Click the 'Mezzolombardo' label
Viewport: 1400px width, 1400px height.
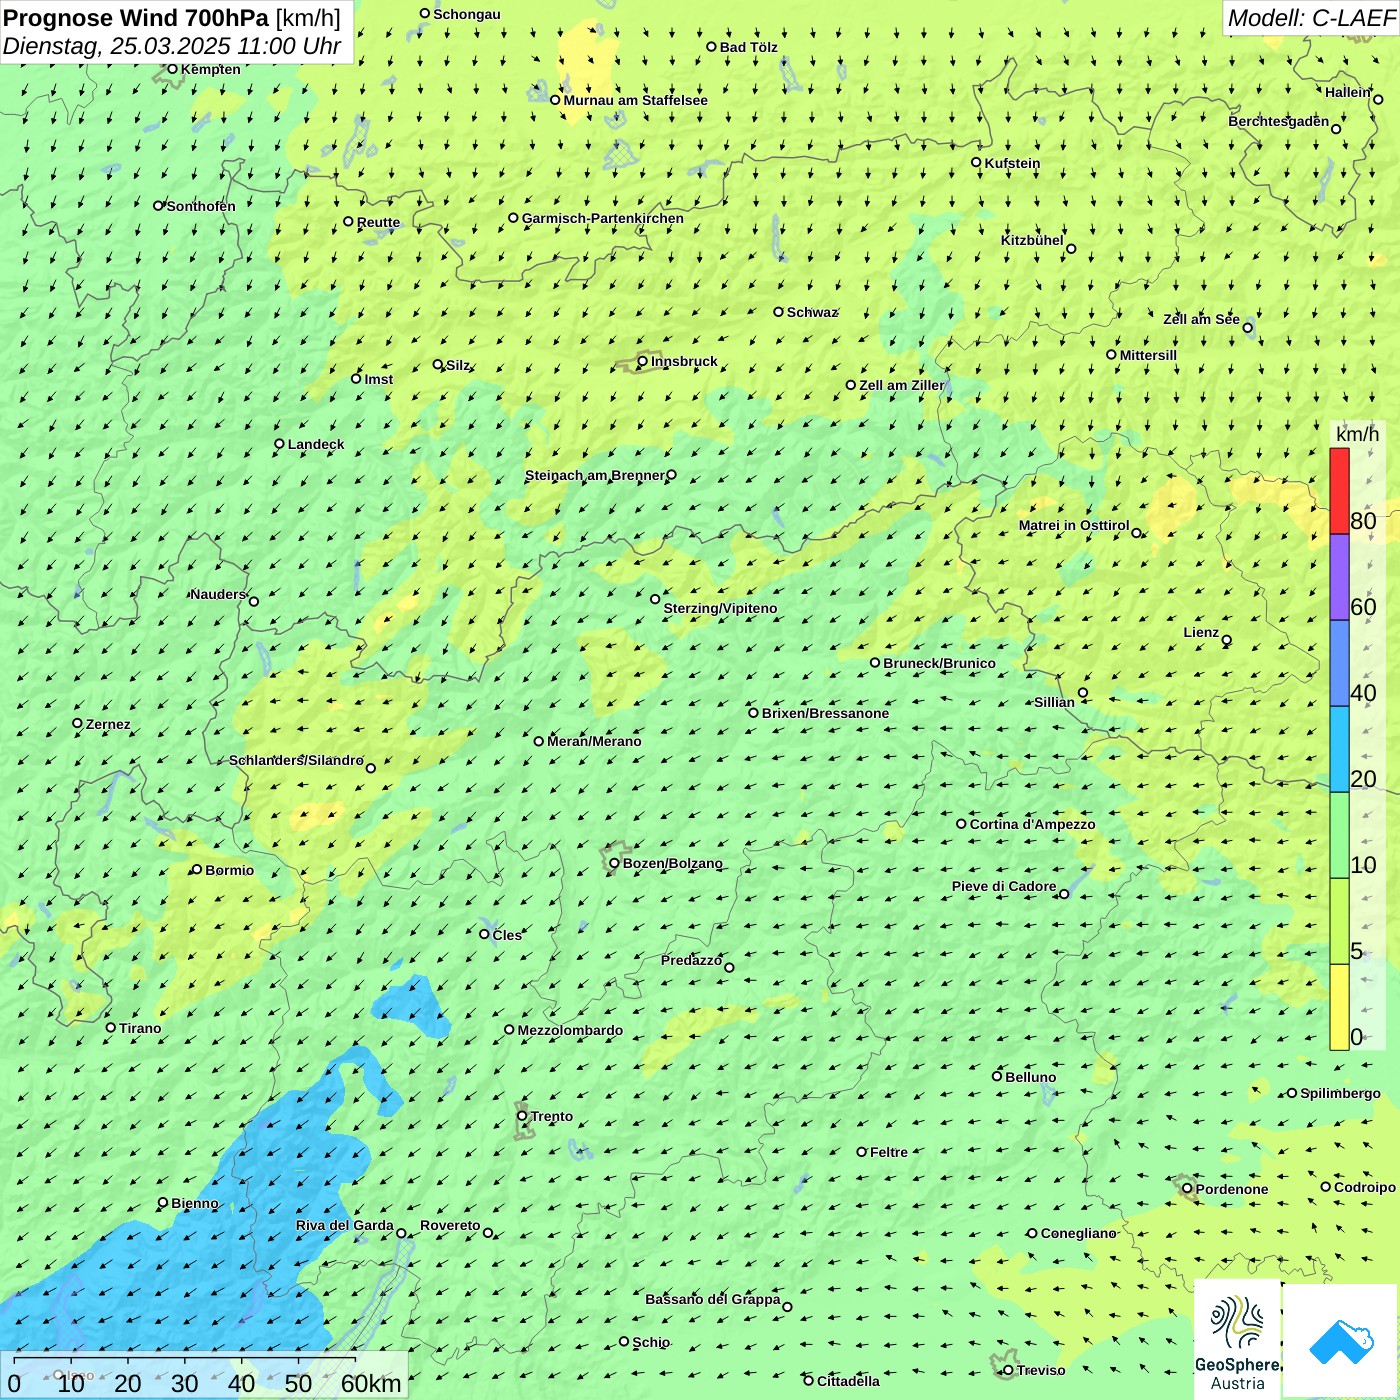(570, 1030)
